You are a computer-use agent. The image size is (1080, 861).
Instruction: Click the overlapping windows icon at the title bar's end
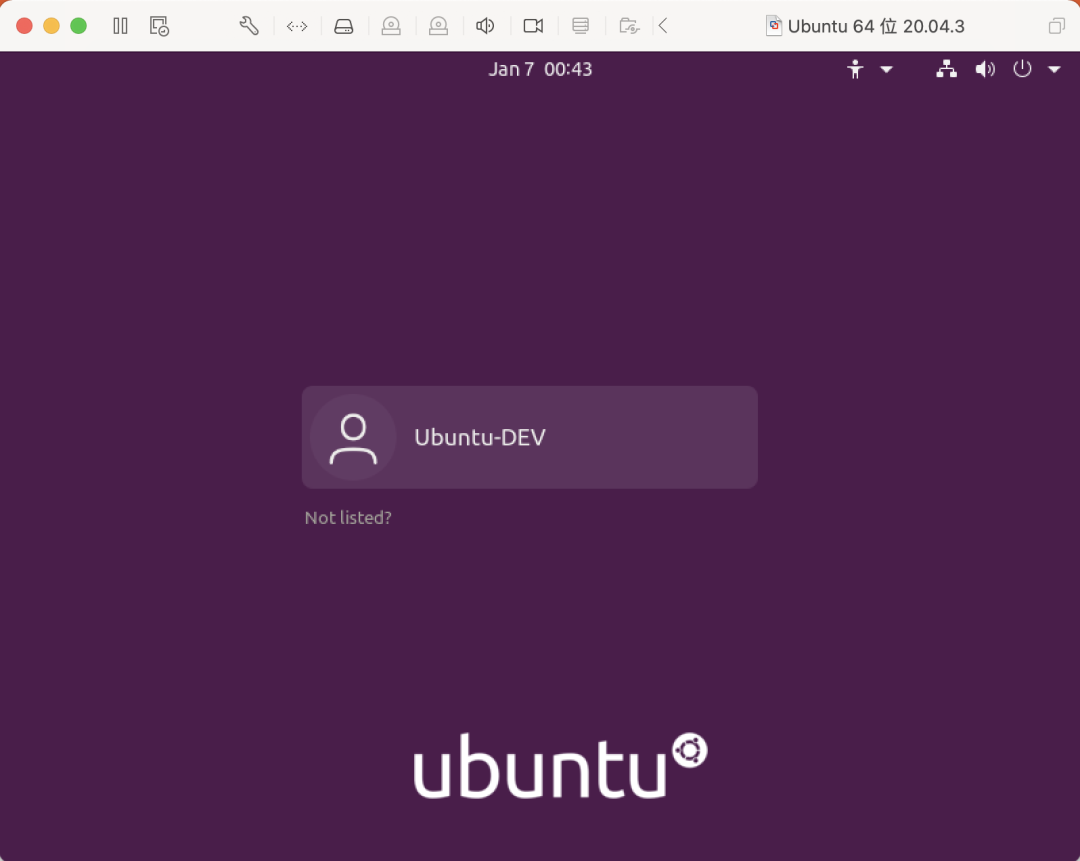coord(1056,26)
